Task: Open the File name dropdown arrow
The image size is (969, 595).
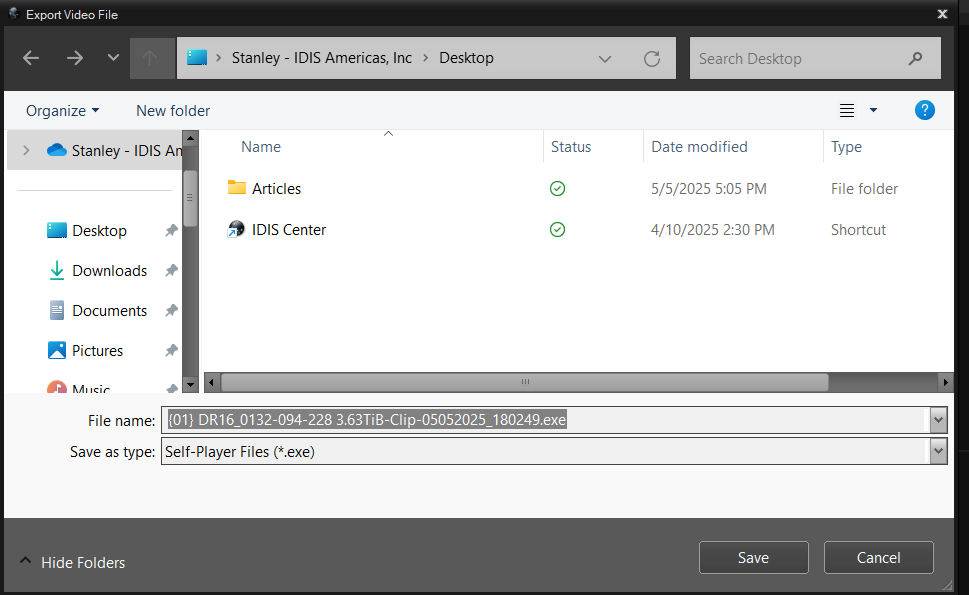Action: point(938,420)
